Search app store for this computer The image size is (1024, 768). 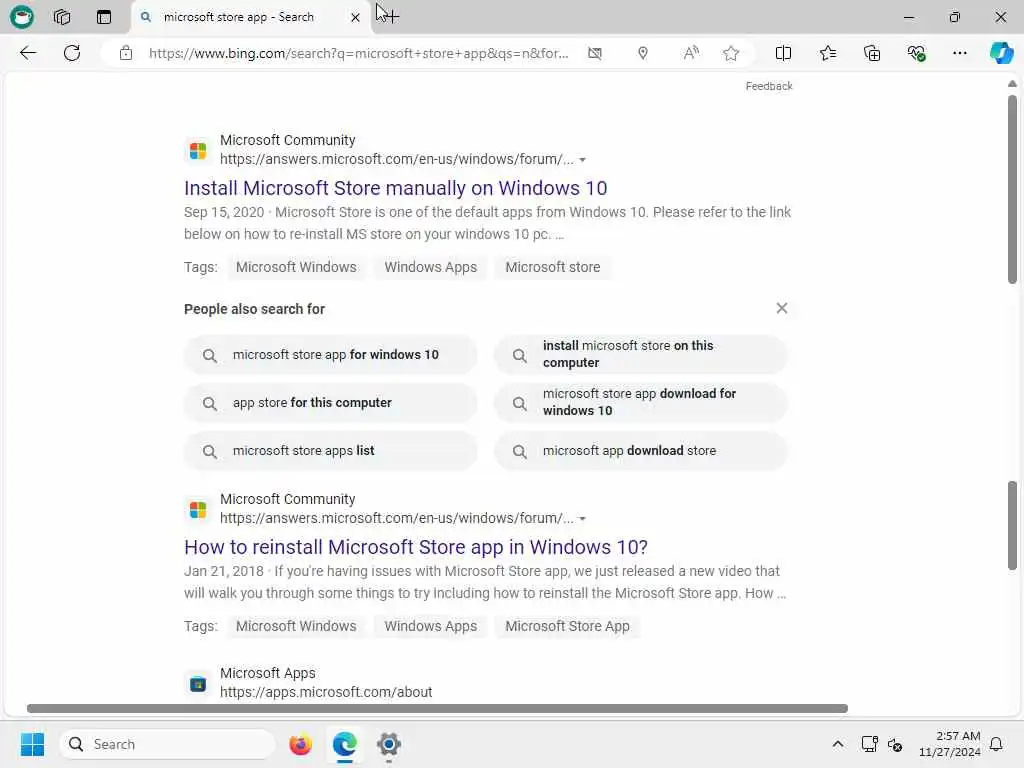(x=330, y=403)
